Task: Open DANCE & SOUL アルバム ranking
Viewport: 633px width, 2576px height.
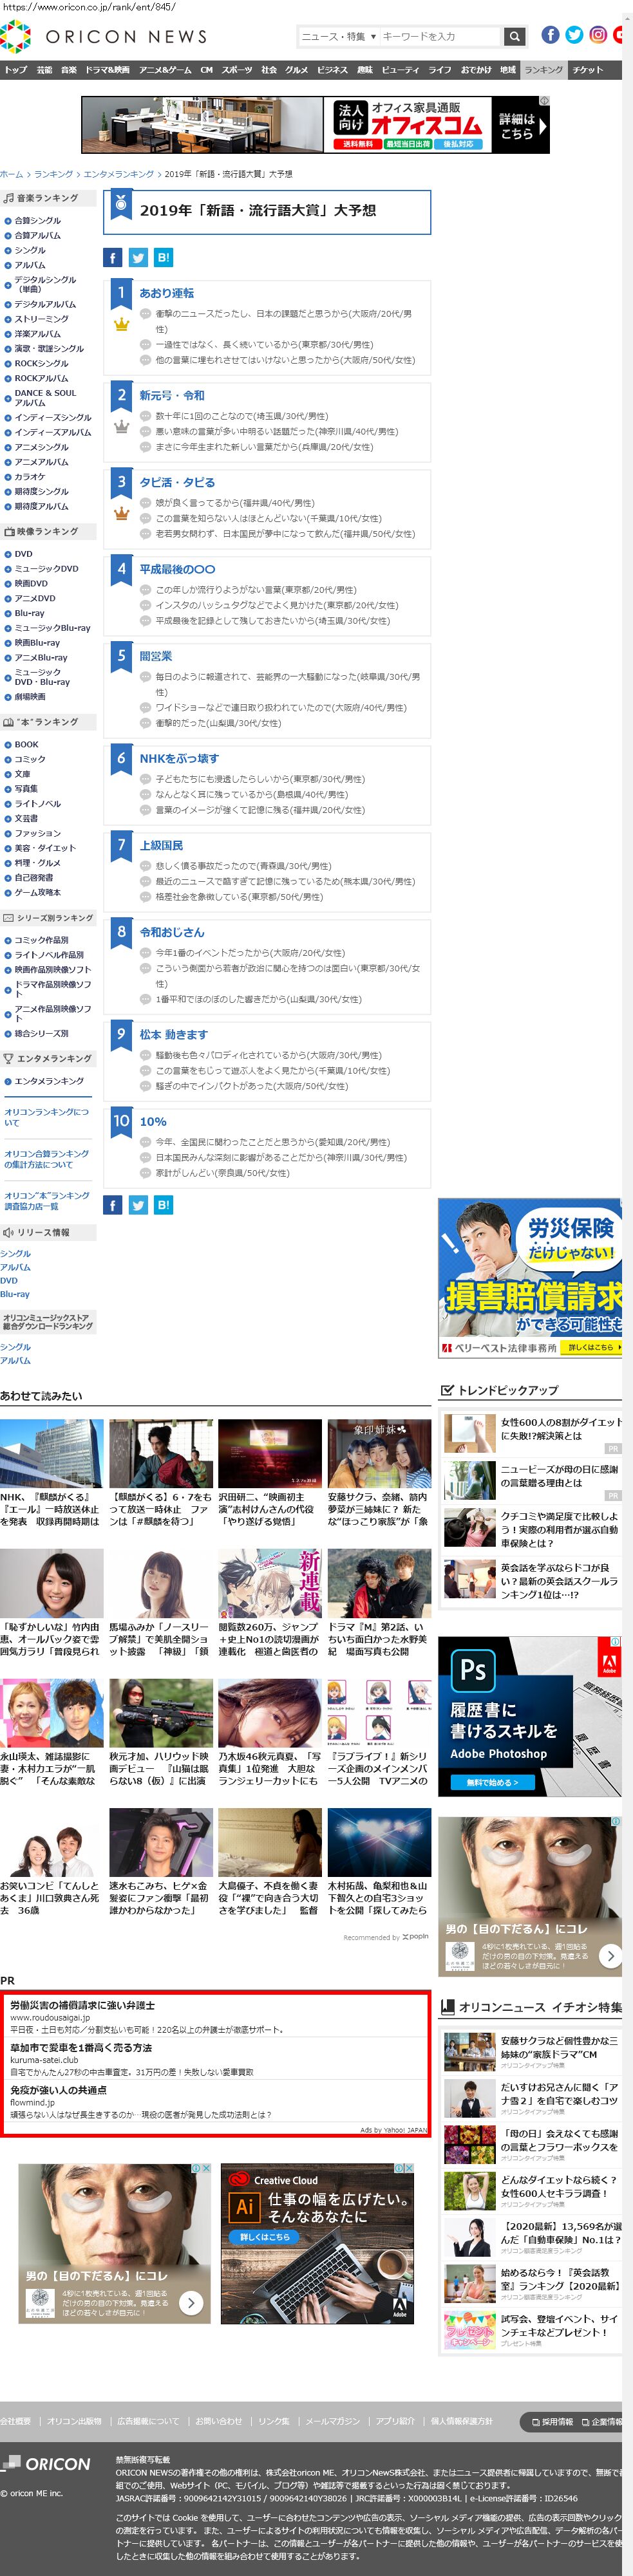Action: tap(45, 398)
